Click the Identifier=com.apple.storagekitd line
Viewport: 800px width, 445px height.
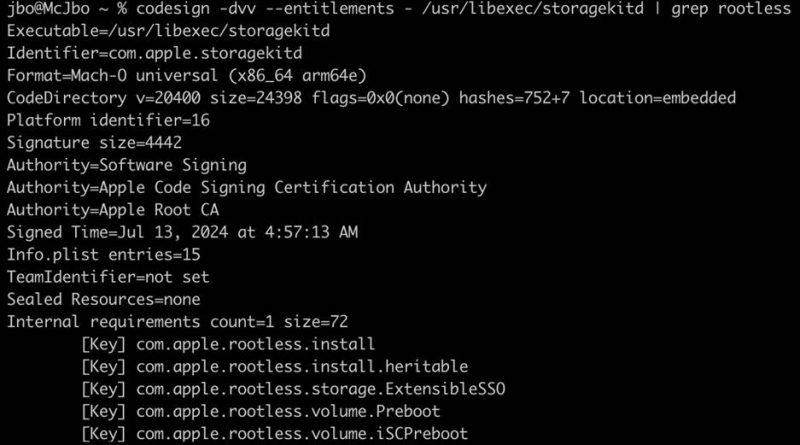(154, 53)
